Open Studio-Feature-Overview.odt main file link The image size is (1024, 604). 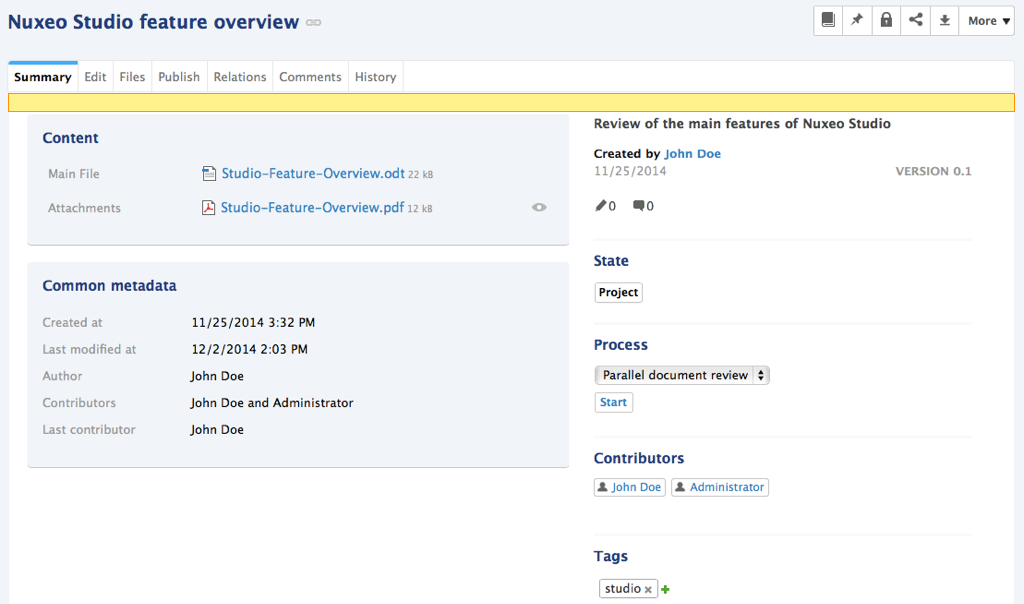coord(313,173)
